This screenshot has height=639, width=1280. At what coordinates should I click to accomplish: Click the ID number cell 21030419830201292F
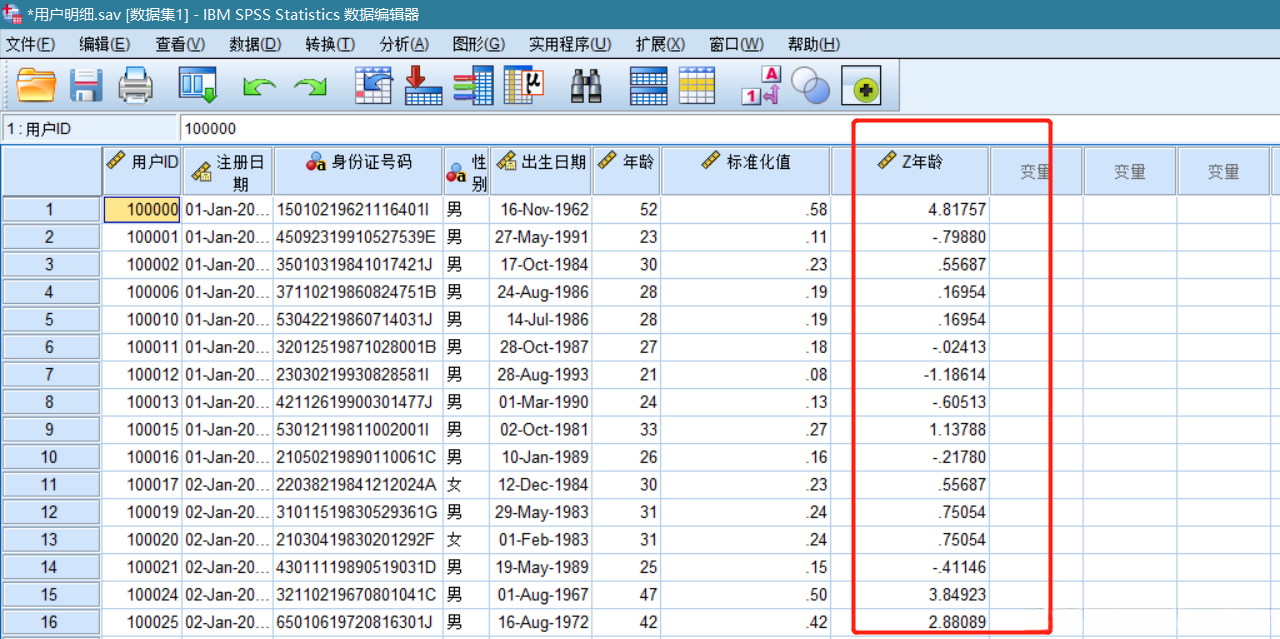(x=358, y=540)
